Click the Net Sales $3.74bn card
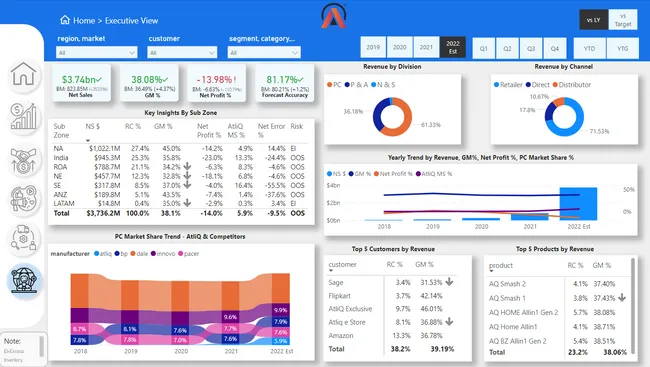This screenshot has width=650, height=367. tap(81, 83)
